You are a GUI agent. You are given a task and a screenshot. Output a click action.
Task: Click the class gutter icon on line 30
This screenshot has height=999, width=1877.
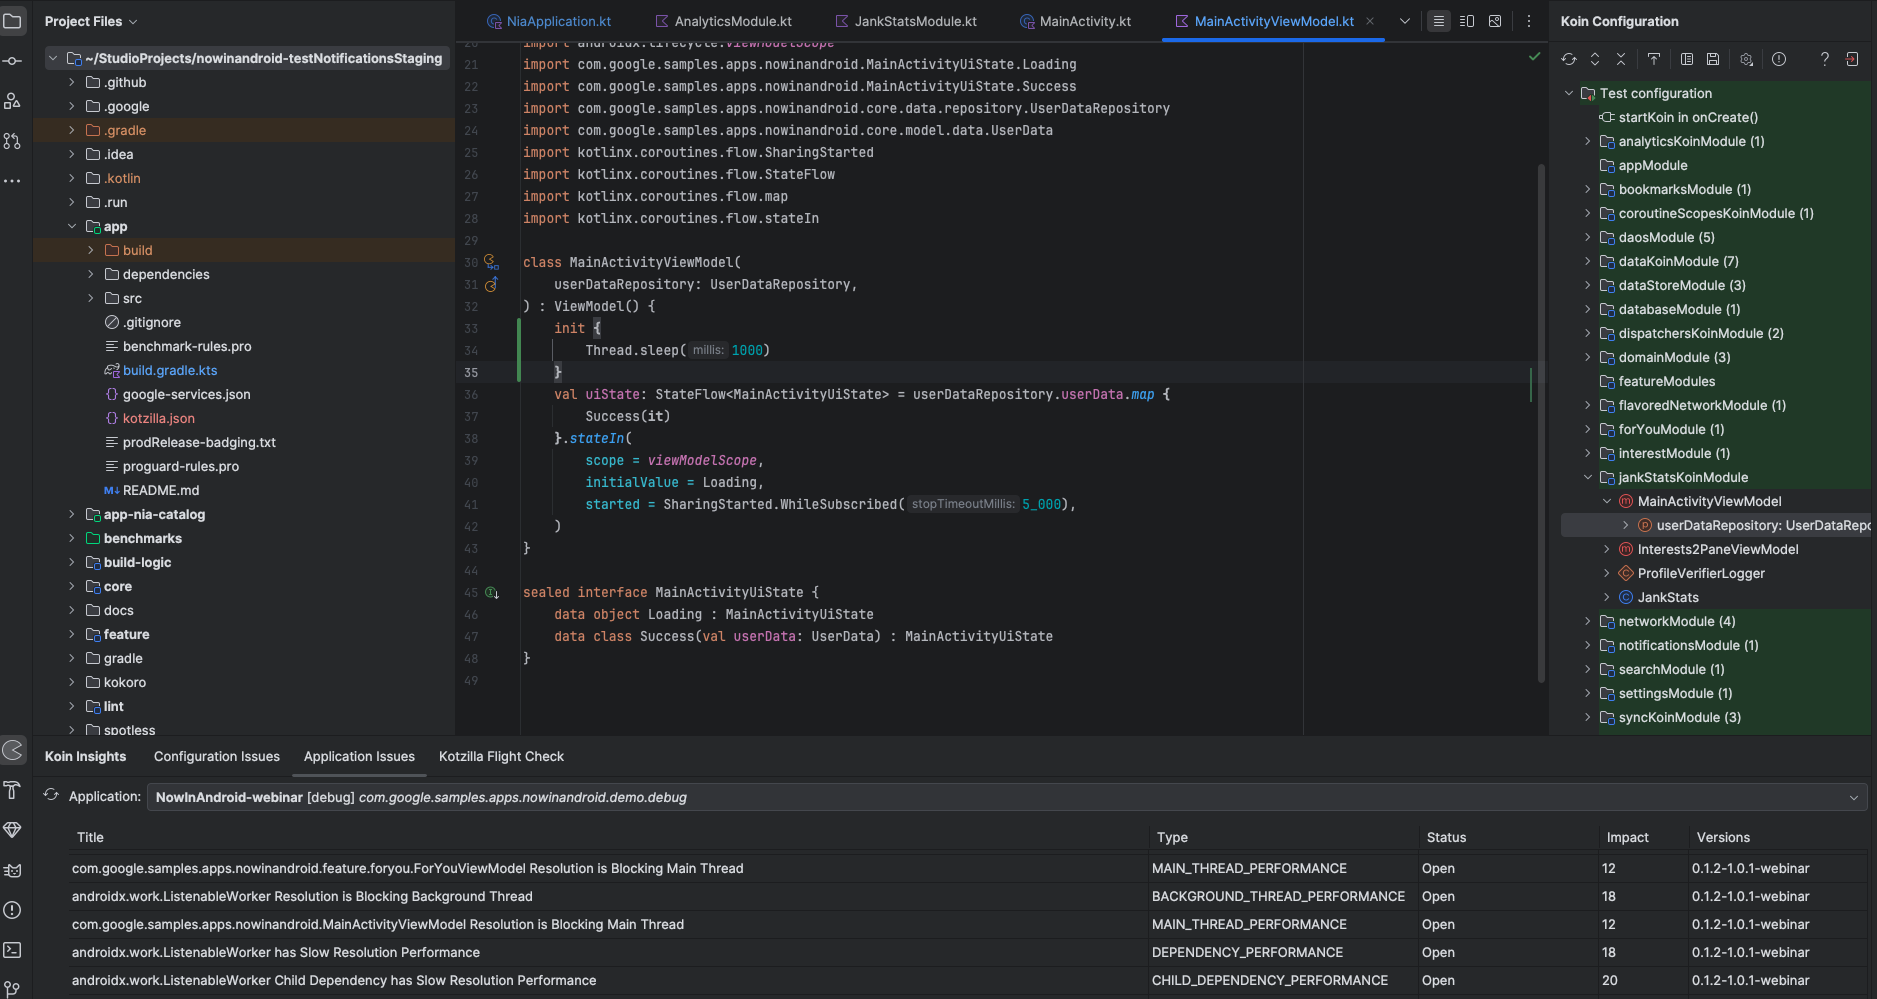(491, 262)
